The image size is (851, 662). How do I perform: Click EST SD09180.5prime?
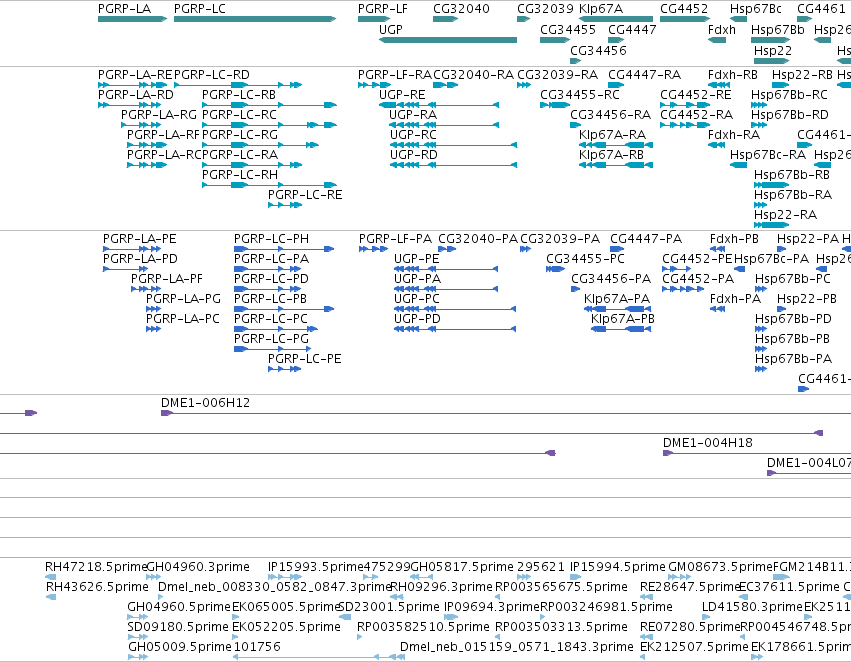coord(178,627)
